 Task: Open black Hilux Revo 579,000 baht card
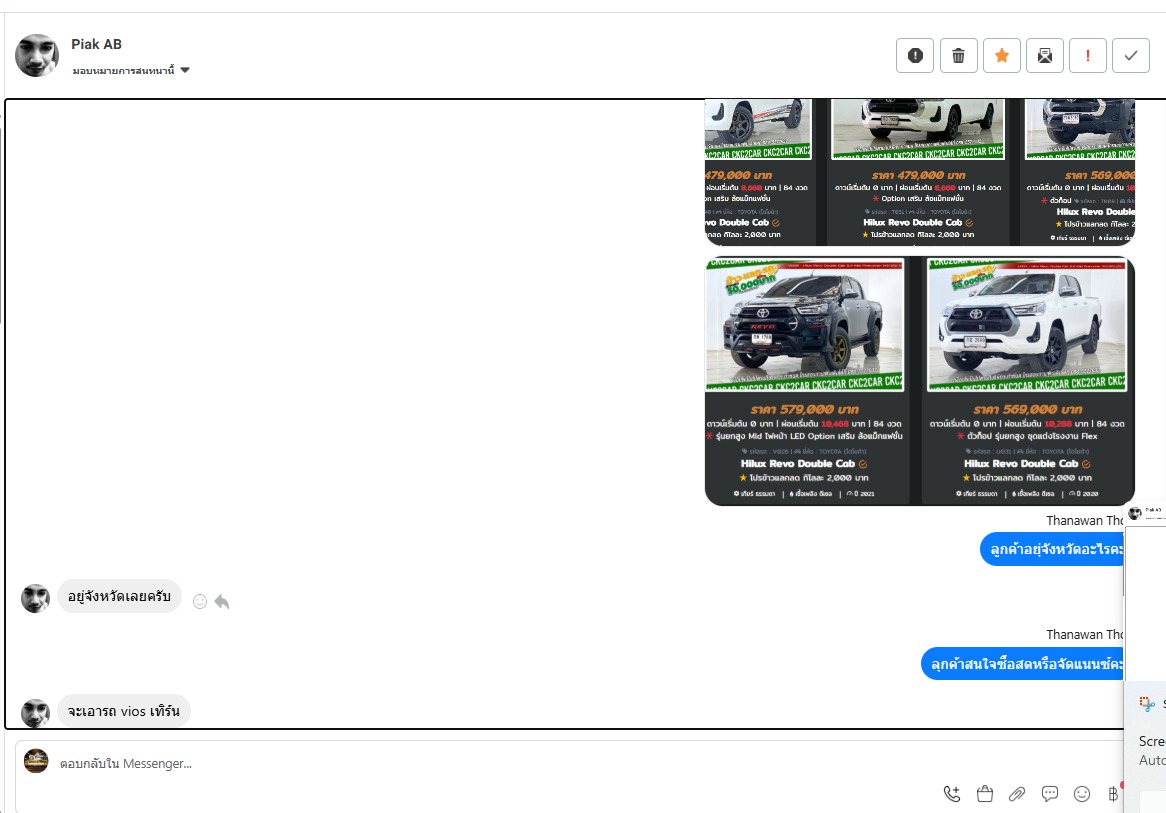pos(805,381)
